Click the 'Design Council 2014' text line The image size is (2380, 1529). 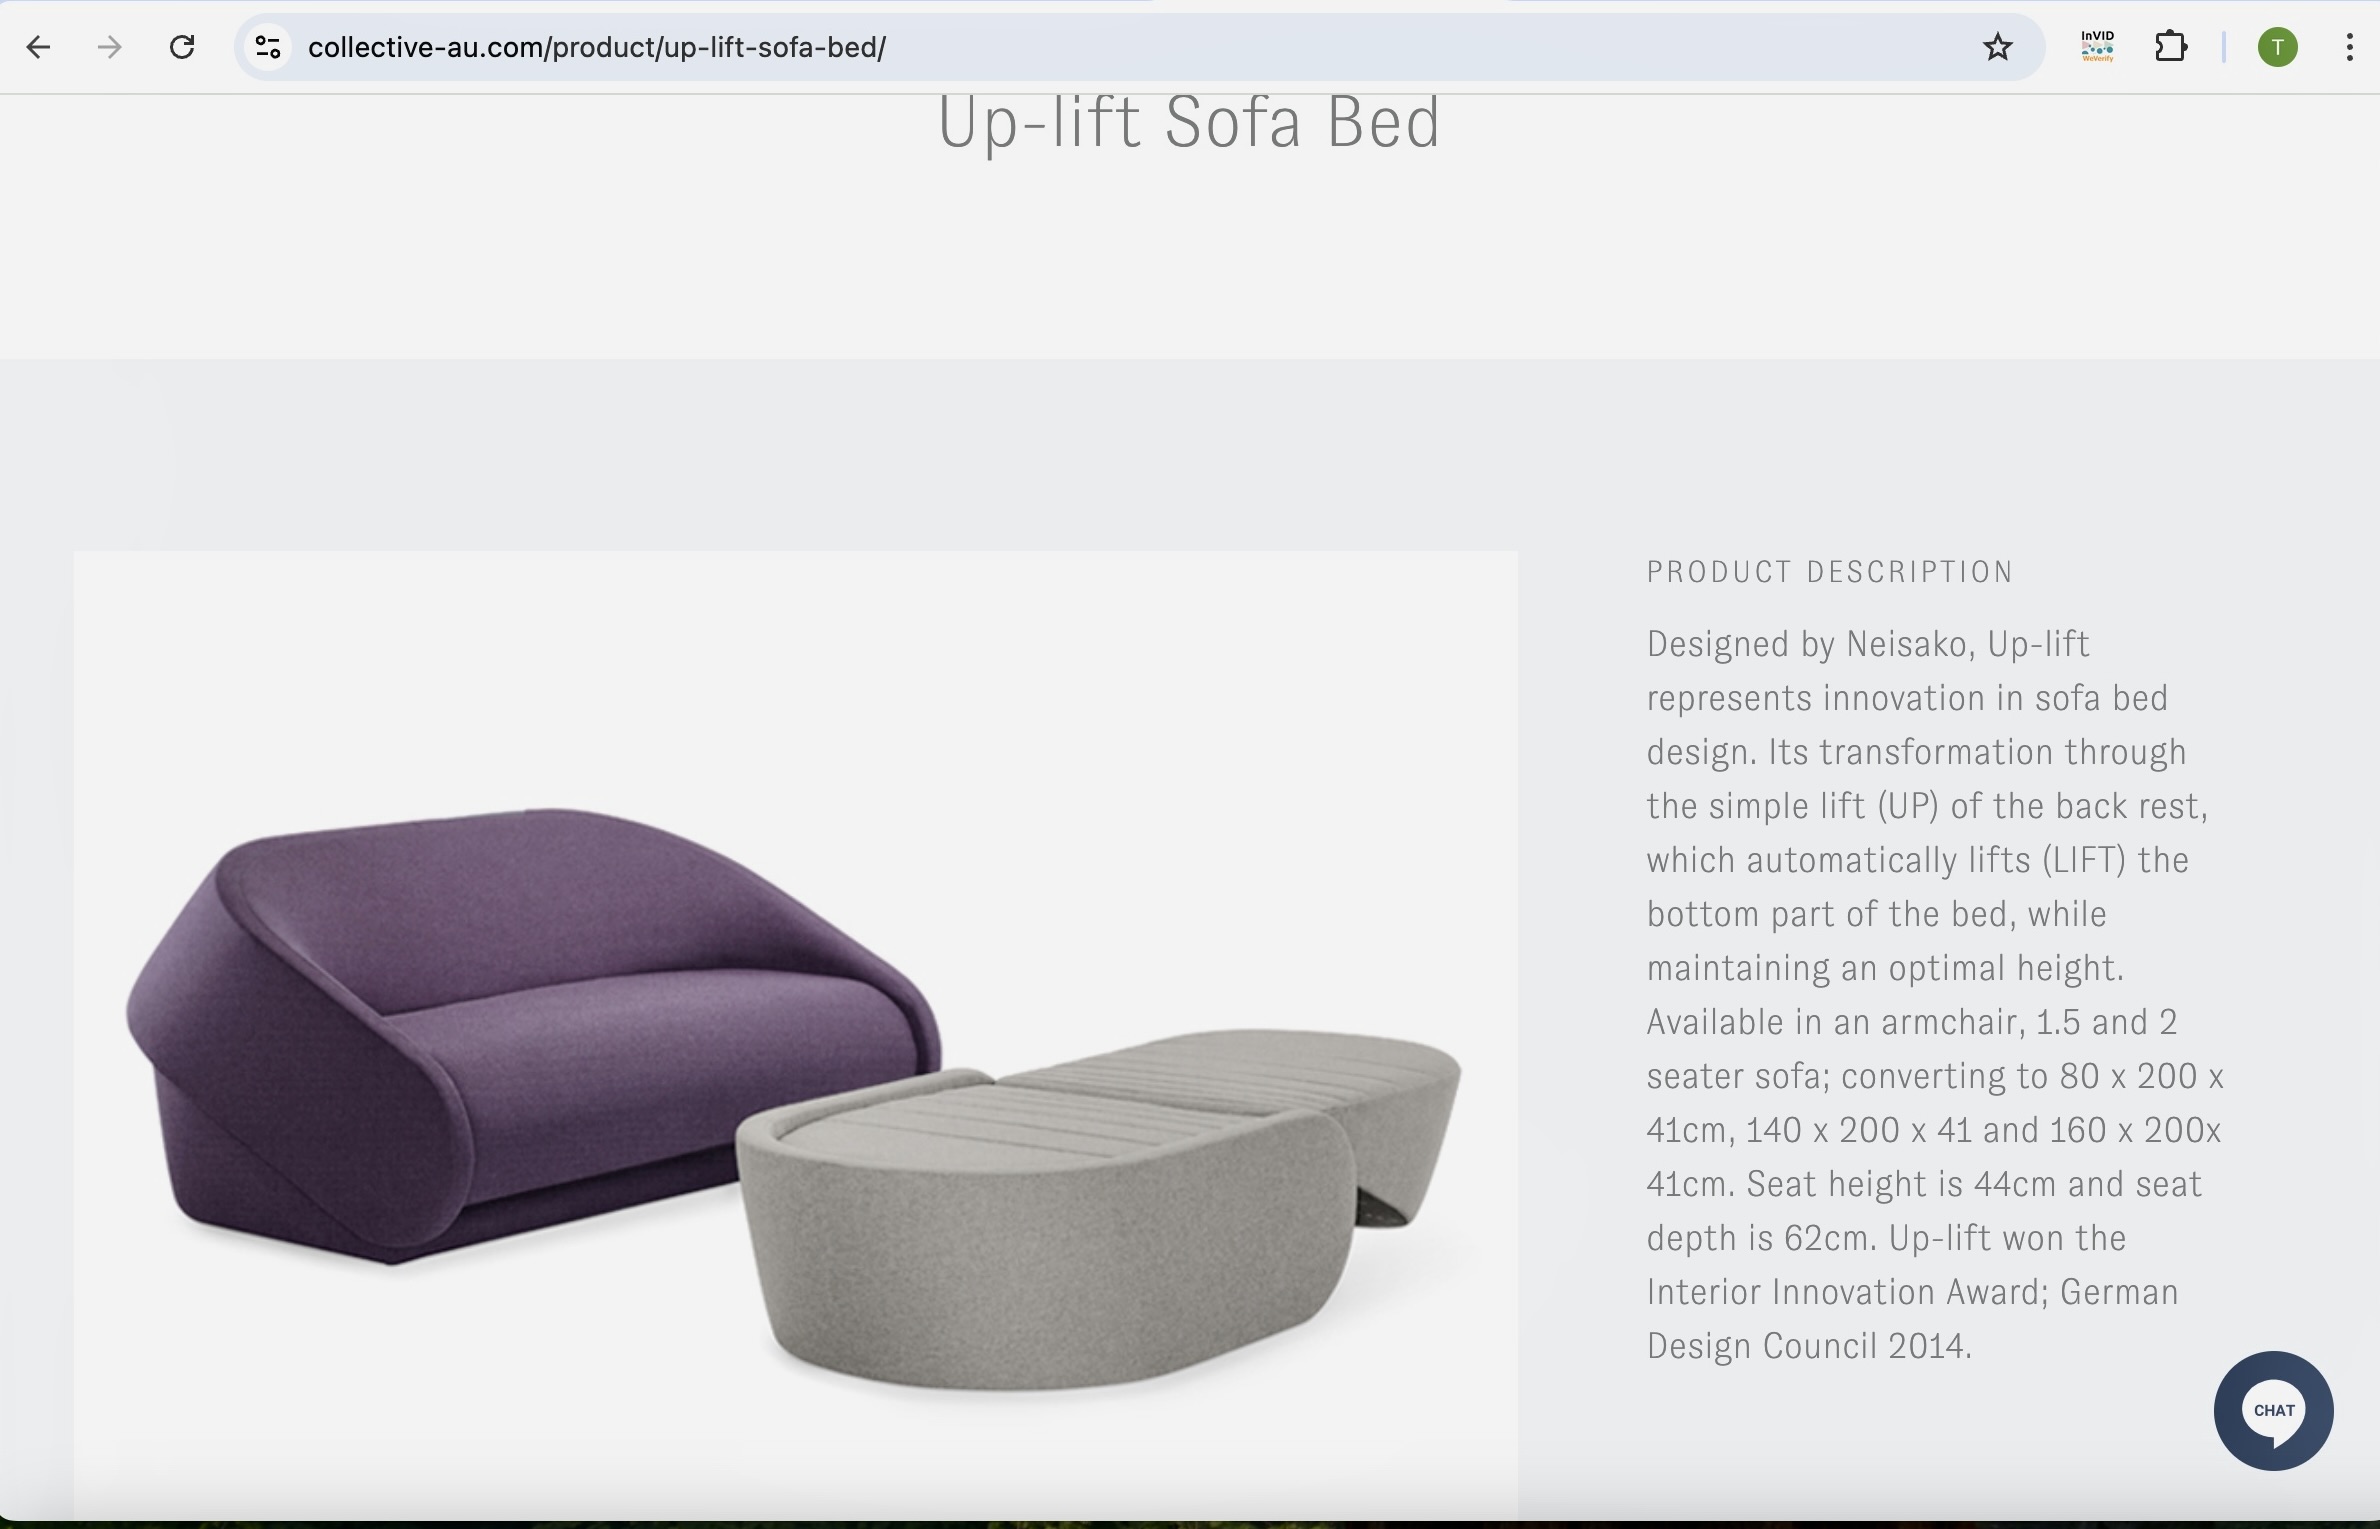[x=1809, y=1346]
